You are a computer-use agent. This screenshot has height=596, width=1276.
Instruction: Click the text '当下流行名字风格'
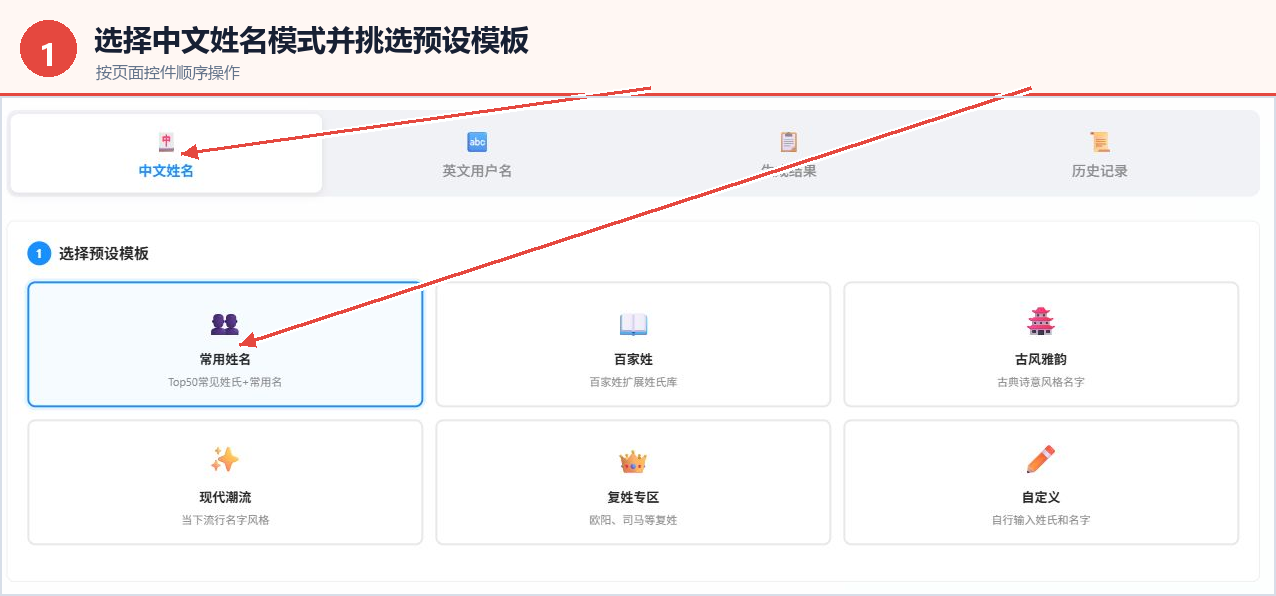coord(225,520)
